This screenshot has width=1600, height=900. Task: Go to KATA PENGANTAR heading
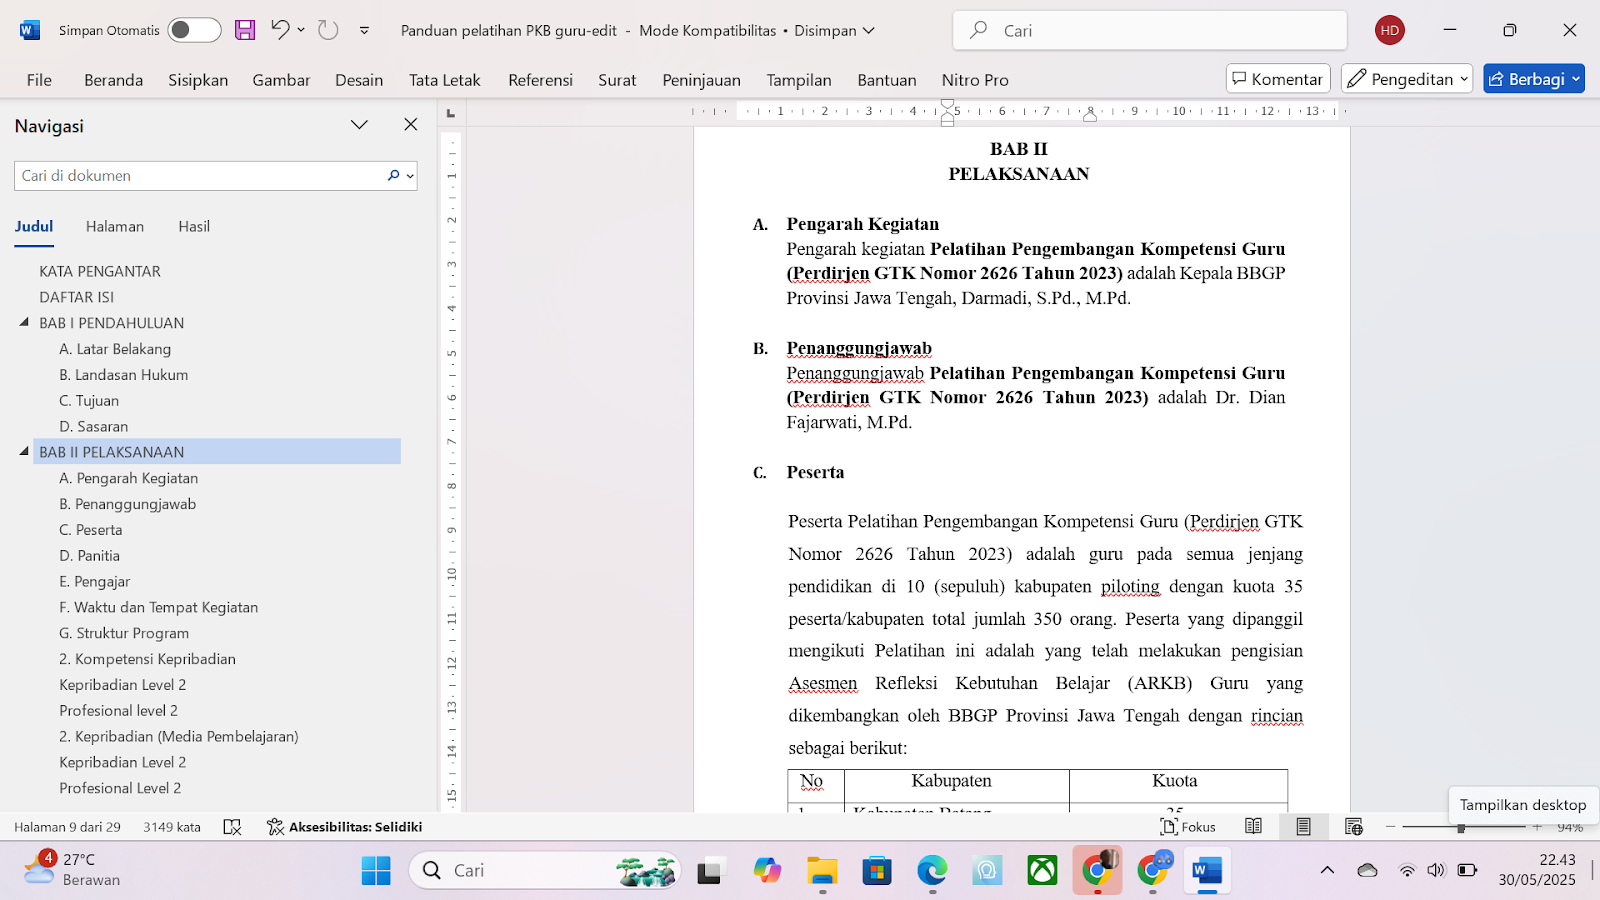100,271
